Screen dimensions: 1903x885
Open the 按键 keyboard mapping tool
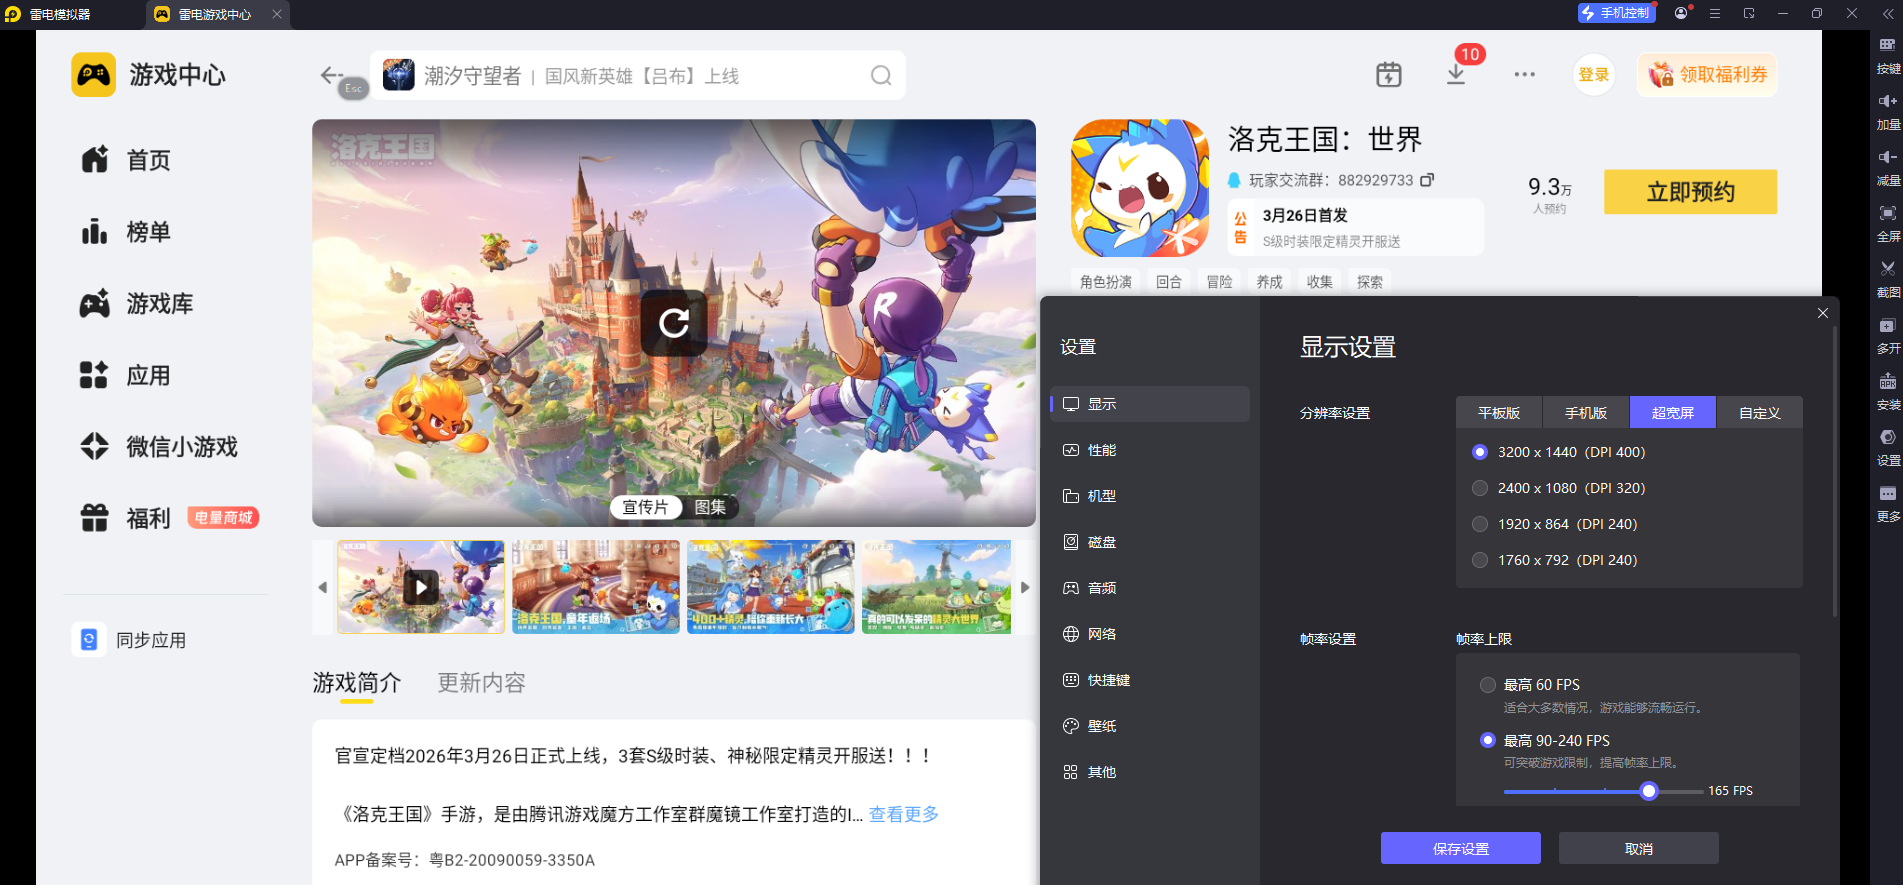tap(1888, 56)
